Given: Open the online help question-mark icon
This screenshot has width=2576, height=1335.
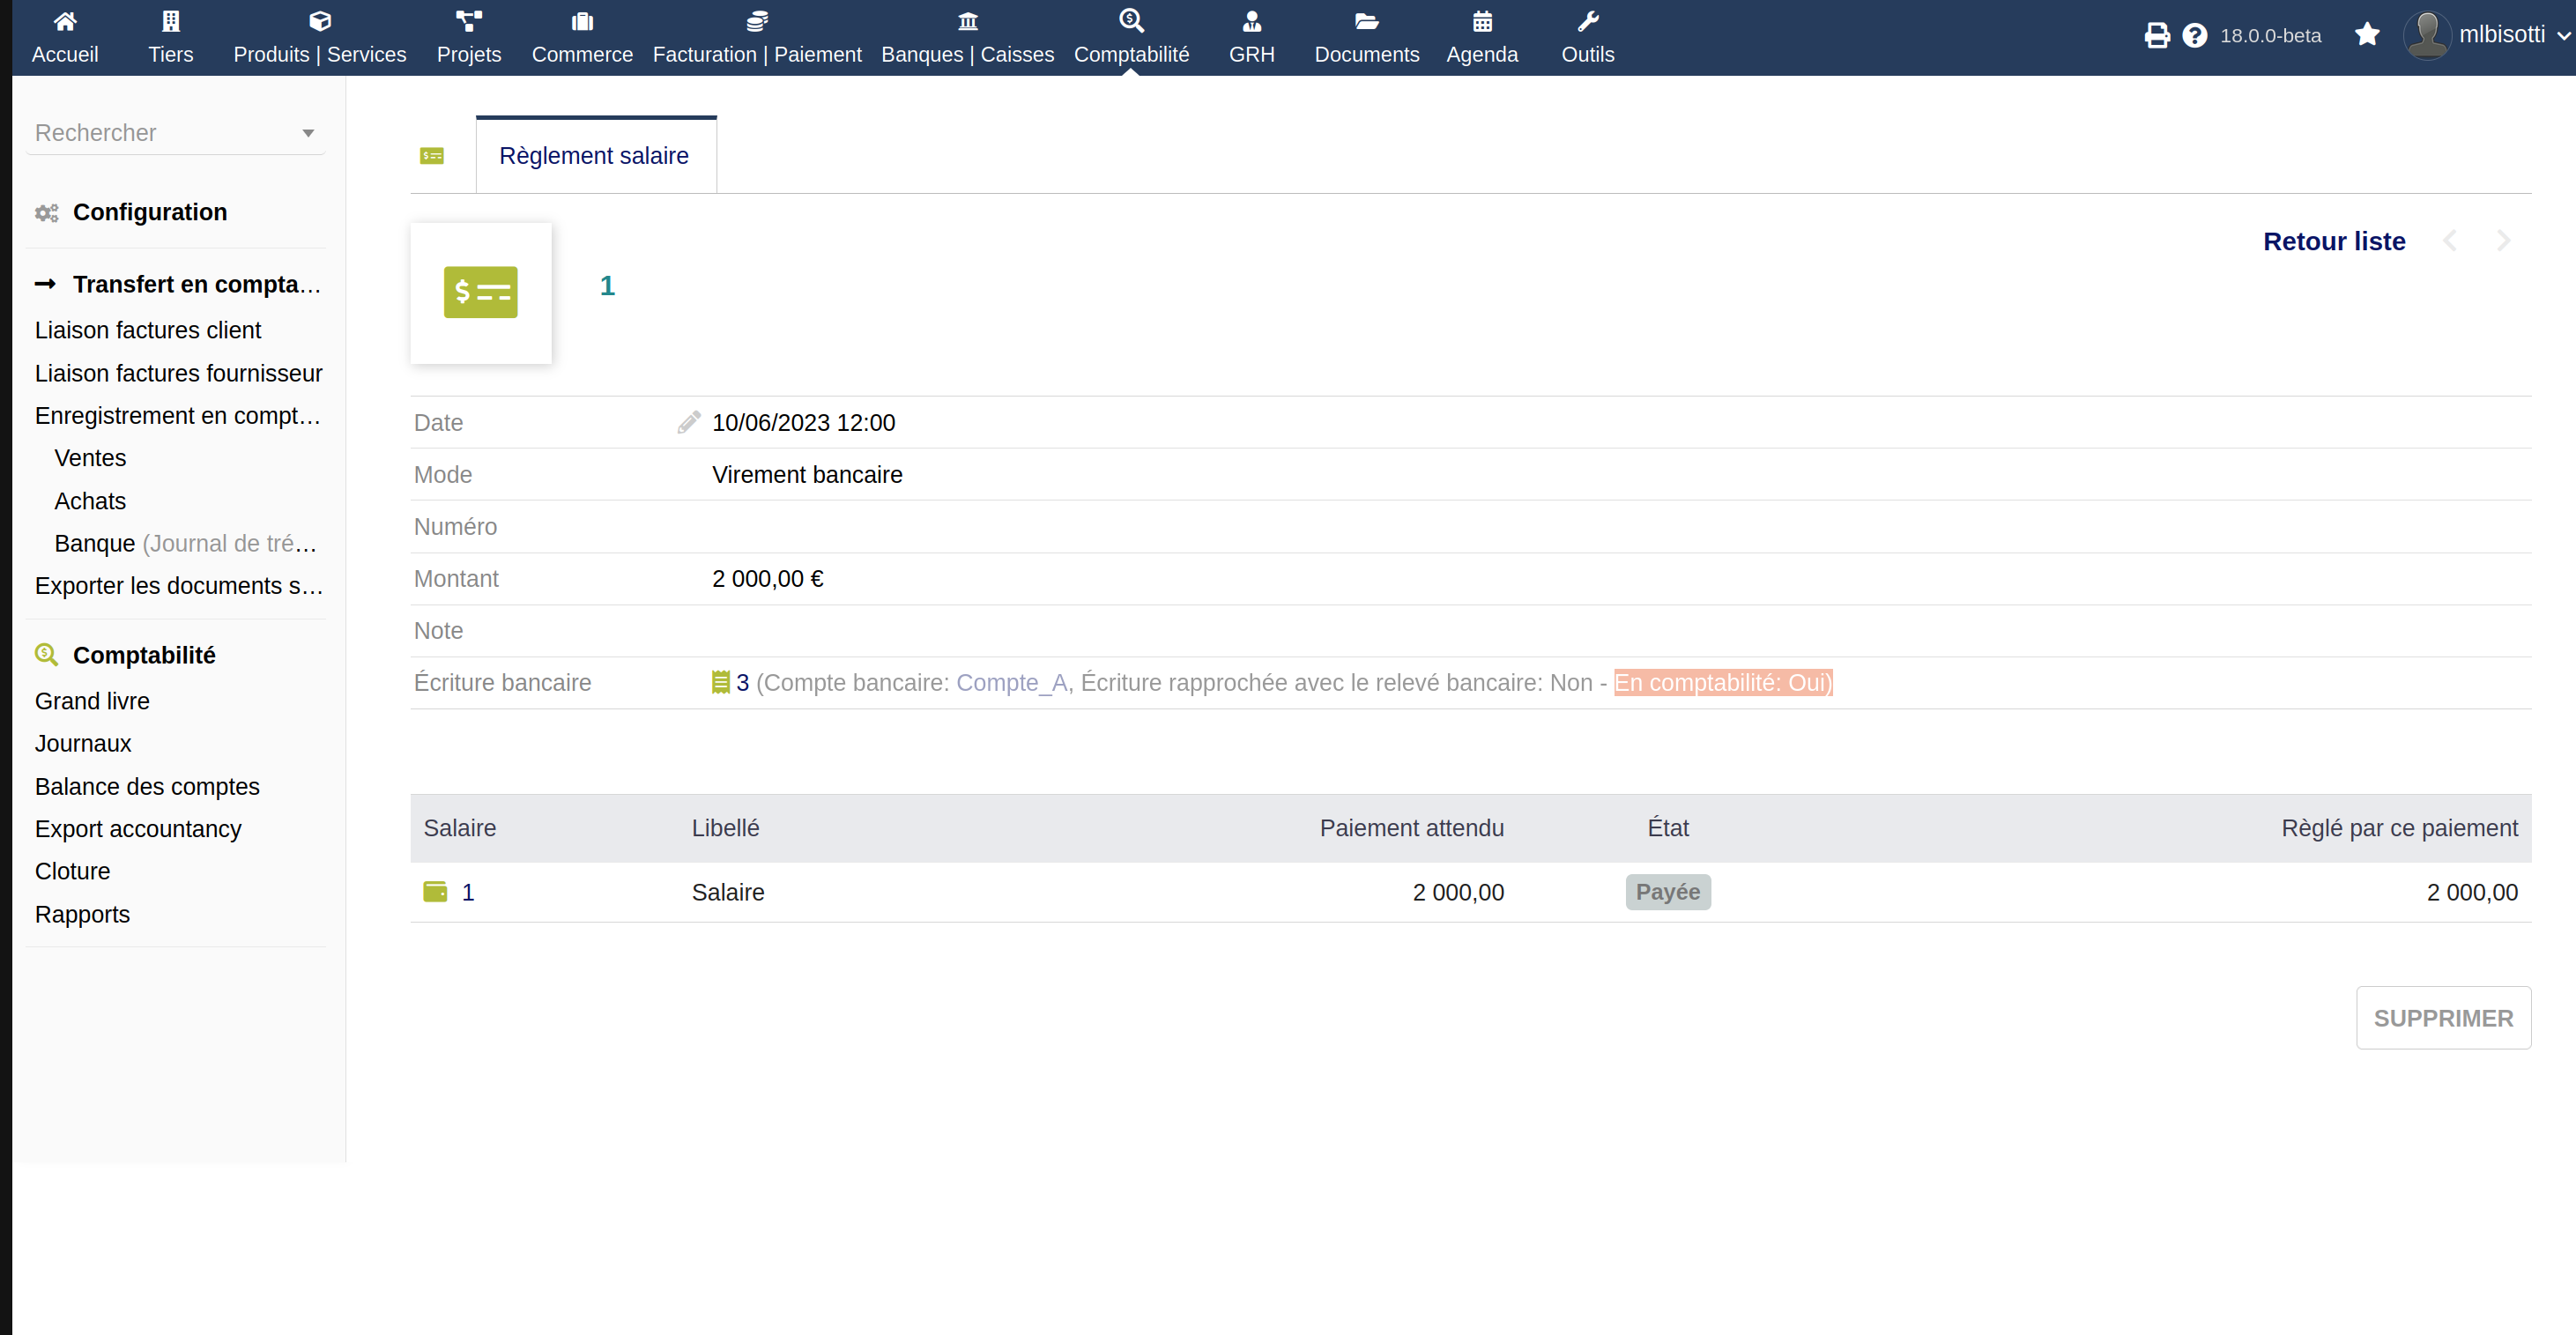Looking at the screenshot, I should coord(2194,34).
